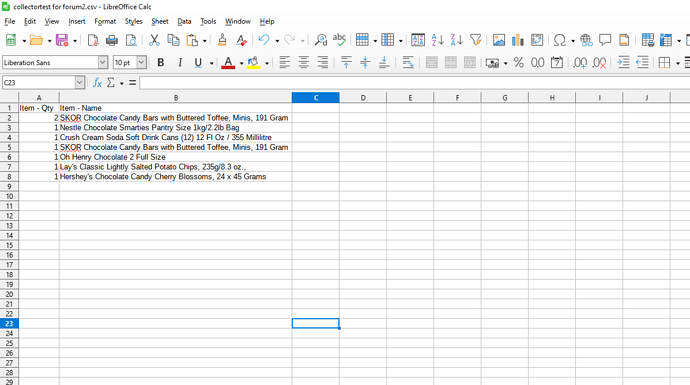The height and width of the screenshot is (385, 690).
Task: Click the Open folder icon
Action: coord(36,40)
